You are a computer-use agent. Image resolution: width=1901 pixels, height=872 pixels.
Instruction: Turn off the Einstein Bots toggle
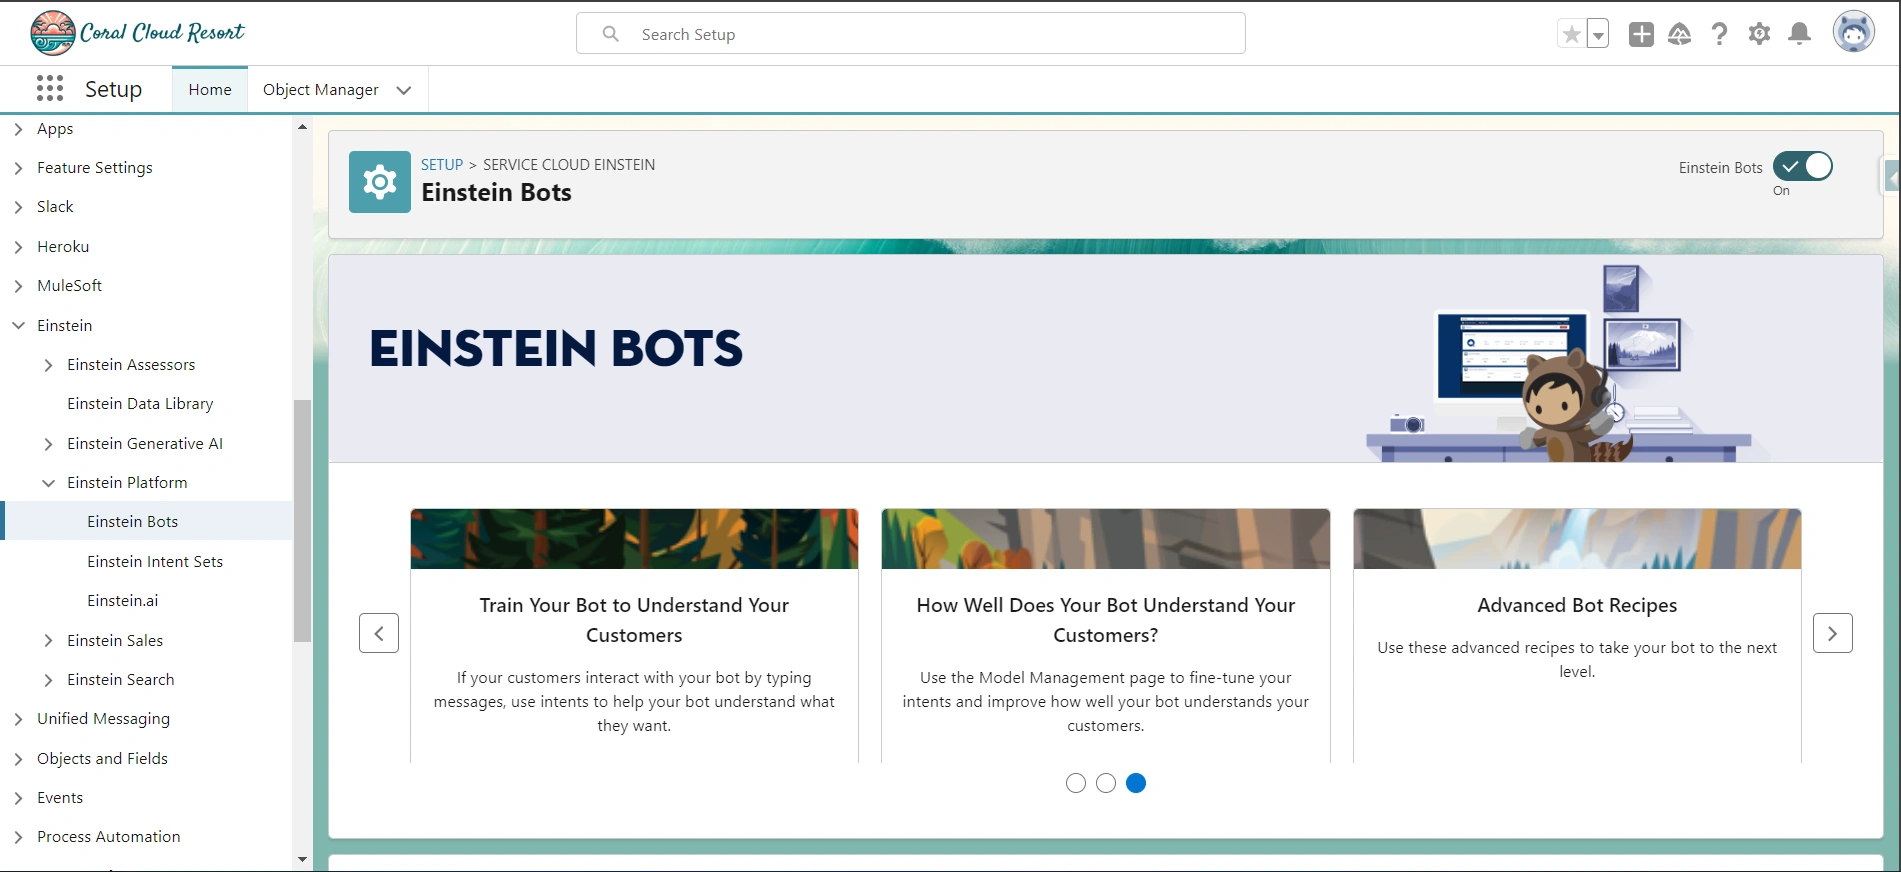(x=1803, y=166)
